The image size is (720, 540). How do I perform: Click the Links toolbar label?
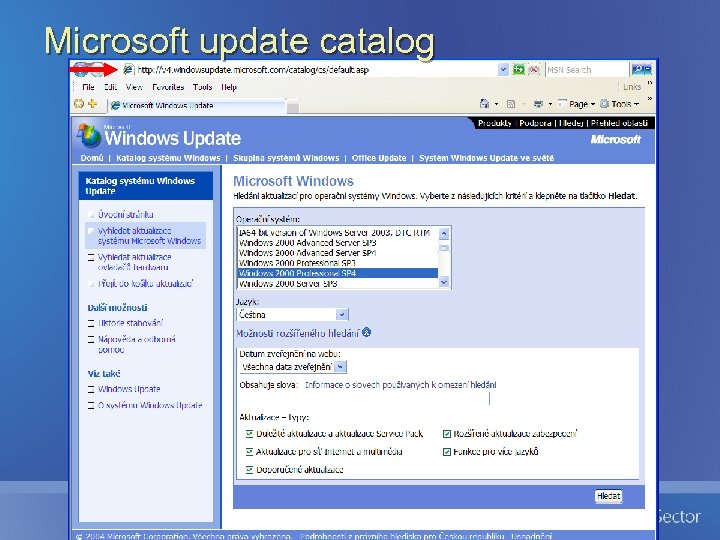point(632,87)
